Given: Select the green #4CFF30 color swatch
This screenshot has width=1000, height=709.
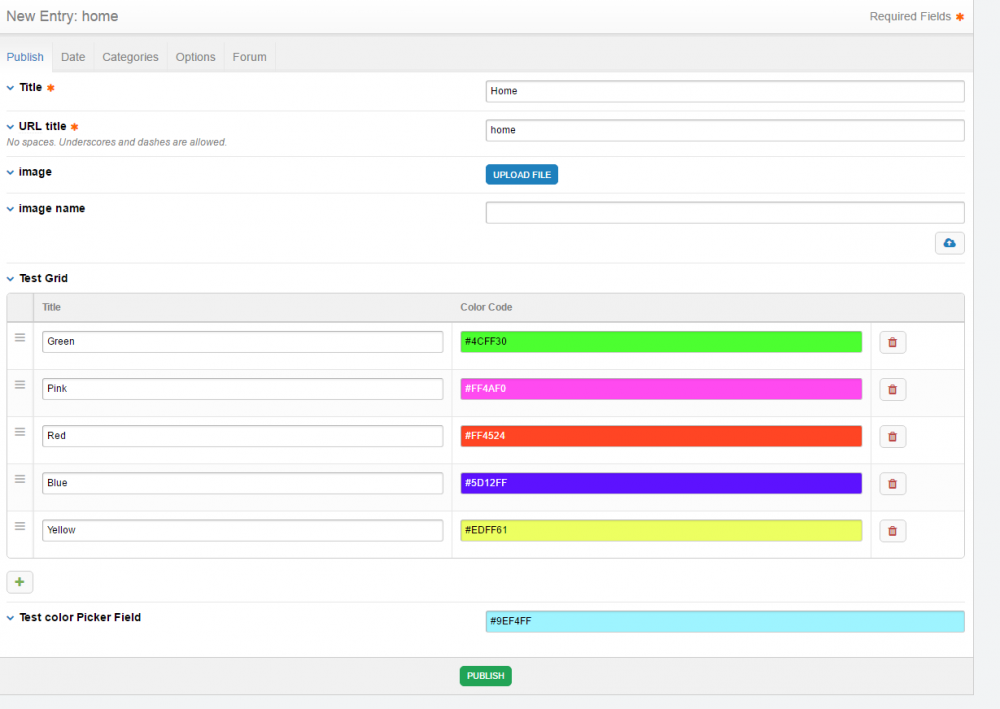Looking at the screenshot, I should pyautogui.click(x=660, y=342).
